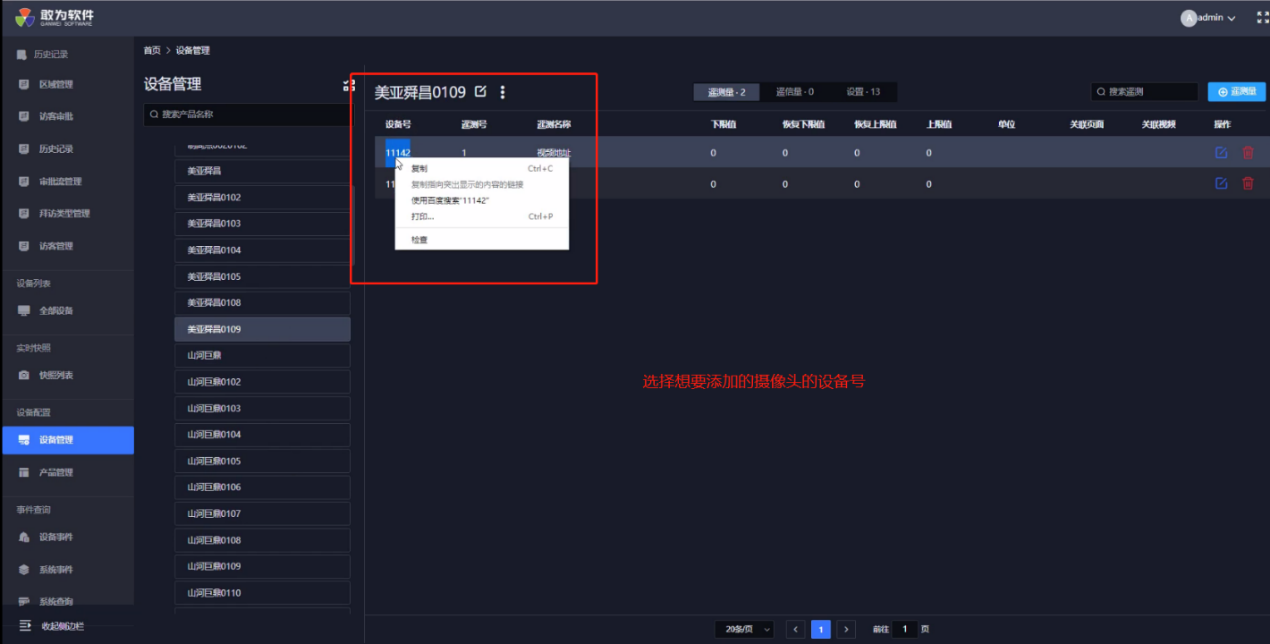Viewport: 1270px width, 644px height.
Task: Click the 遥测名称 column header
Action: 553,125
